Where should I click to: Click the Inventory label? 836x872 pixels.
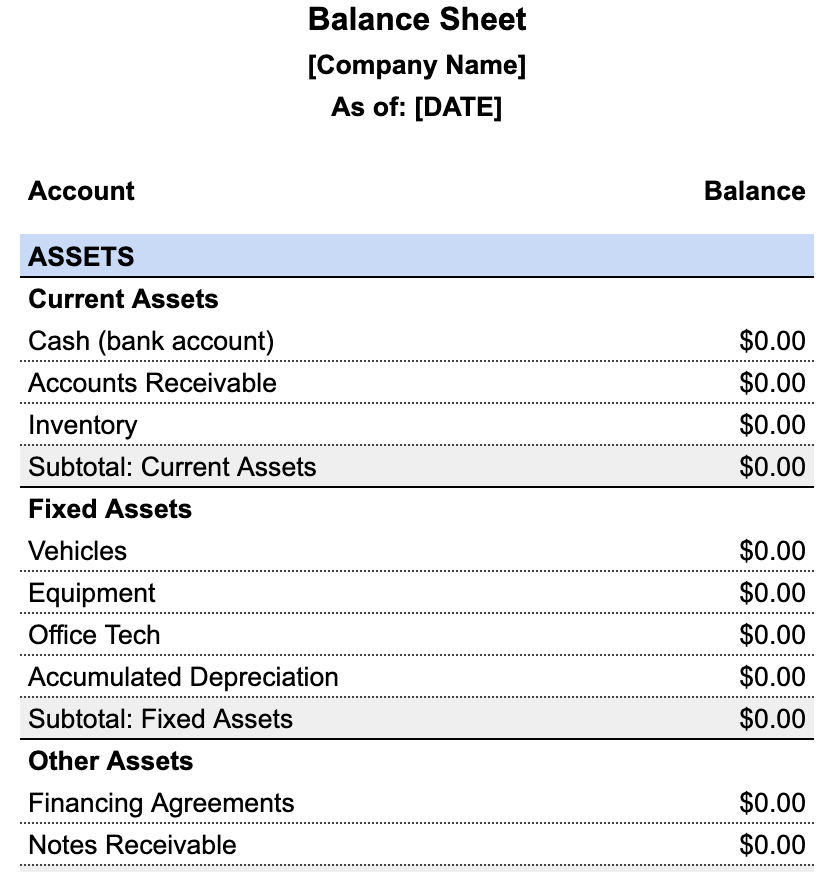click(x=83, y=425)
